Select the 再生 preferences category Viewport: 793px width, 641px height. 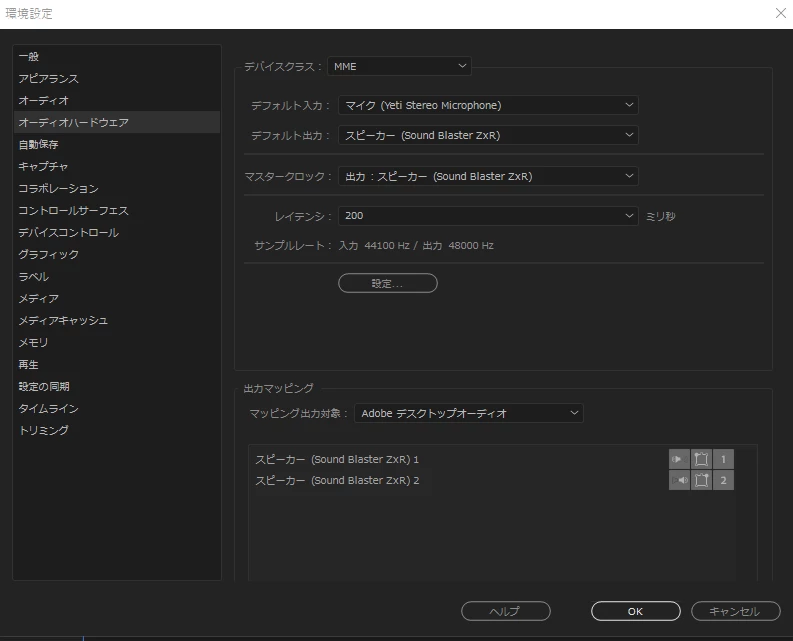117,364
